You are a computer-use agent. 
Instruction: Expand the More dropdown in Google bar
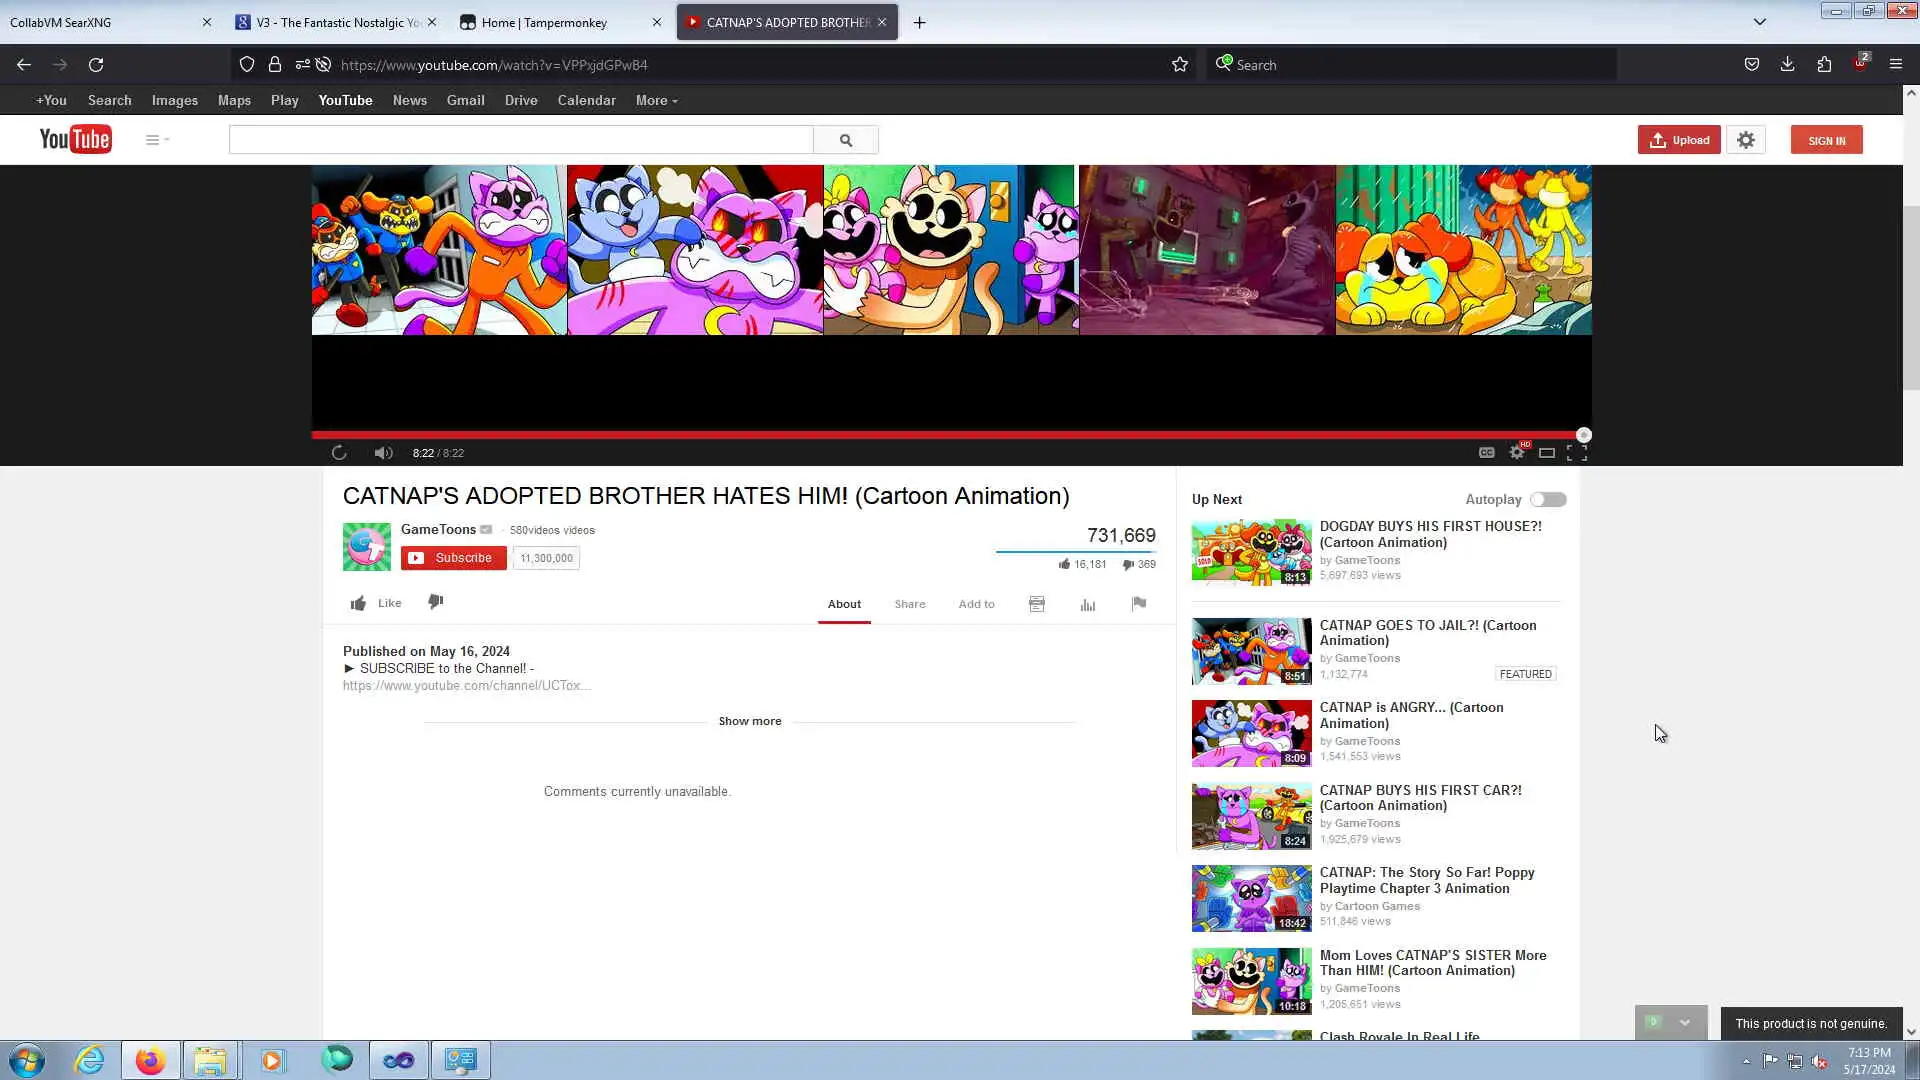point(656,100)
